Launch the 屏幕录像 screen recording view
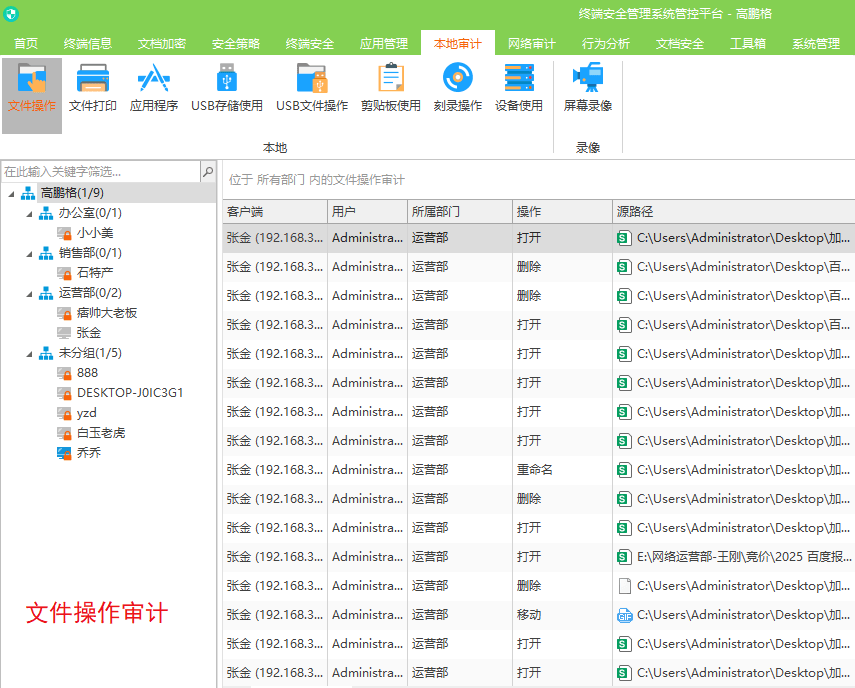The height and width of the screenshot is (688, 855). (x=588, y=88)
